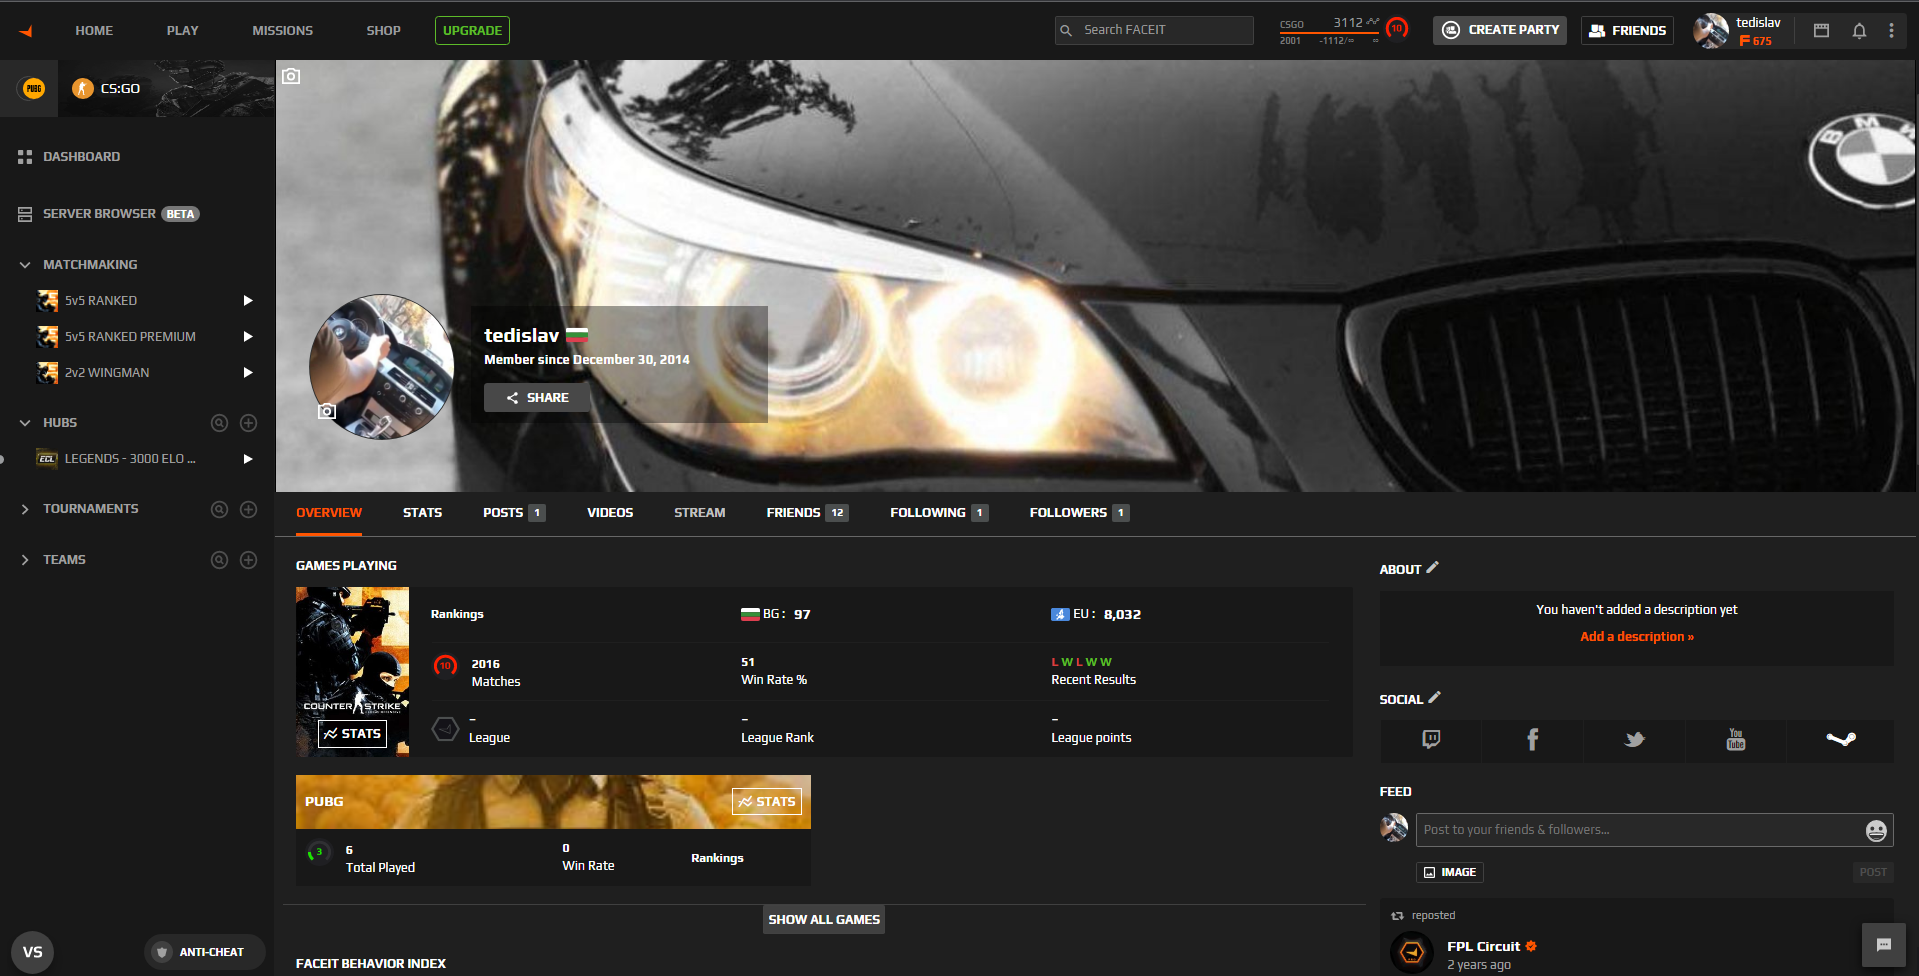Screen dimensions: 1919x976
Task: Click the orange FACEIT logo
Action: 26,31
